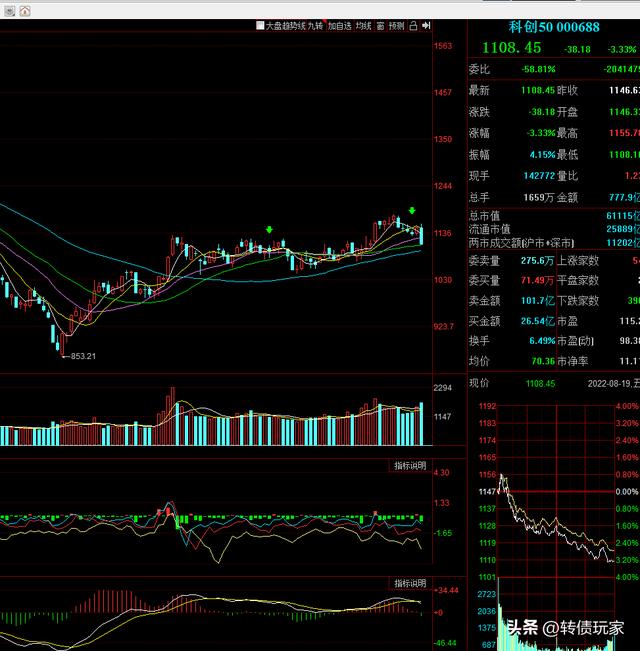Open 指标说明 for the MACD panel
The width and height of the screenshot is (640, 651).
point(409,583)
